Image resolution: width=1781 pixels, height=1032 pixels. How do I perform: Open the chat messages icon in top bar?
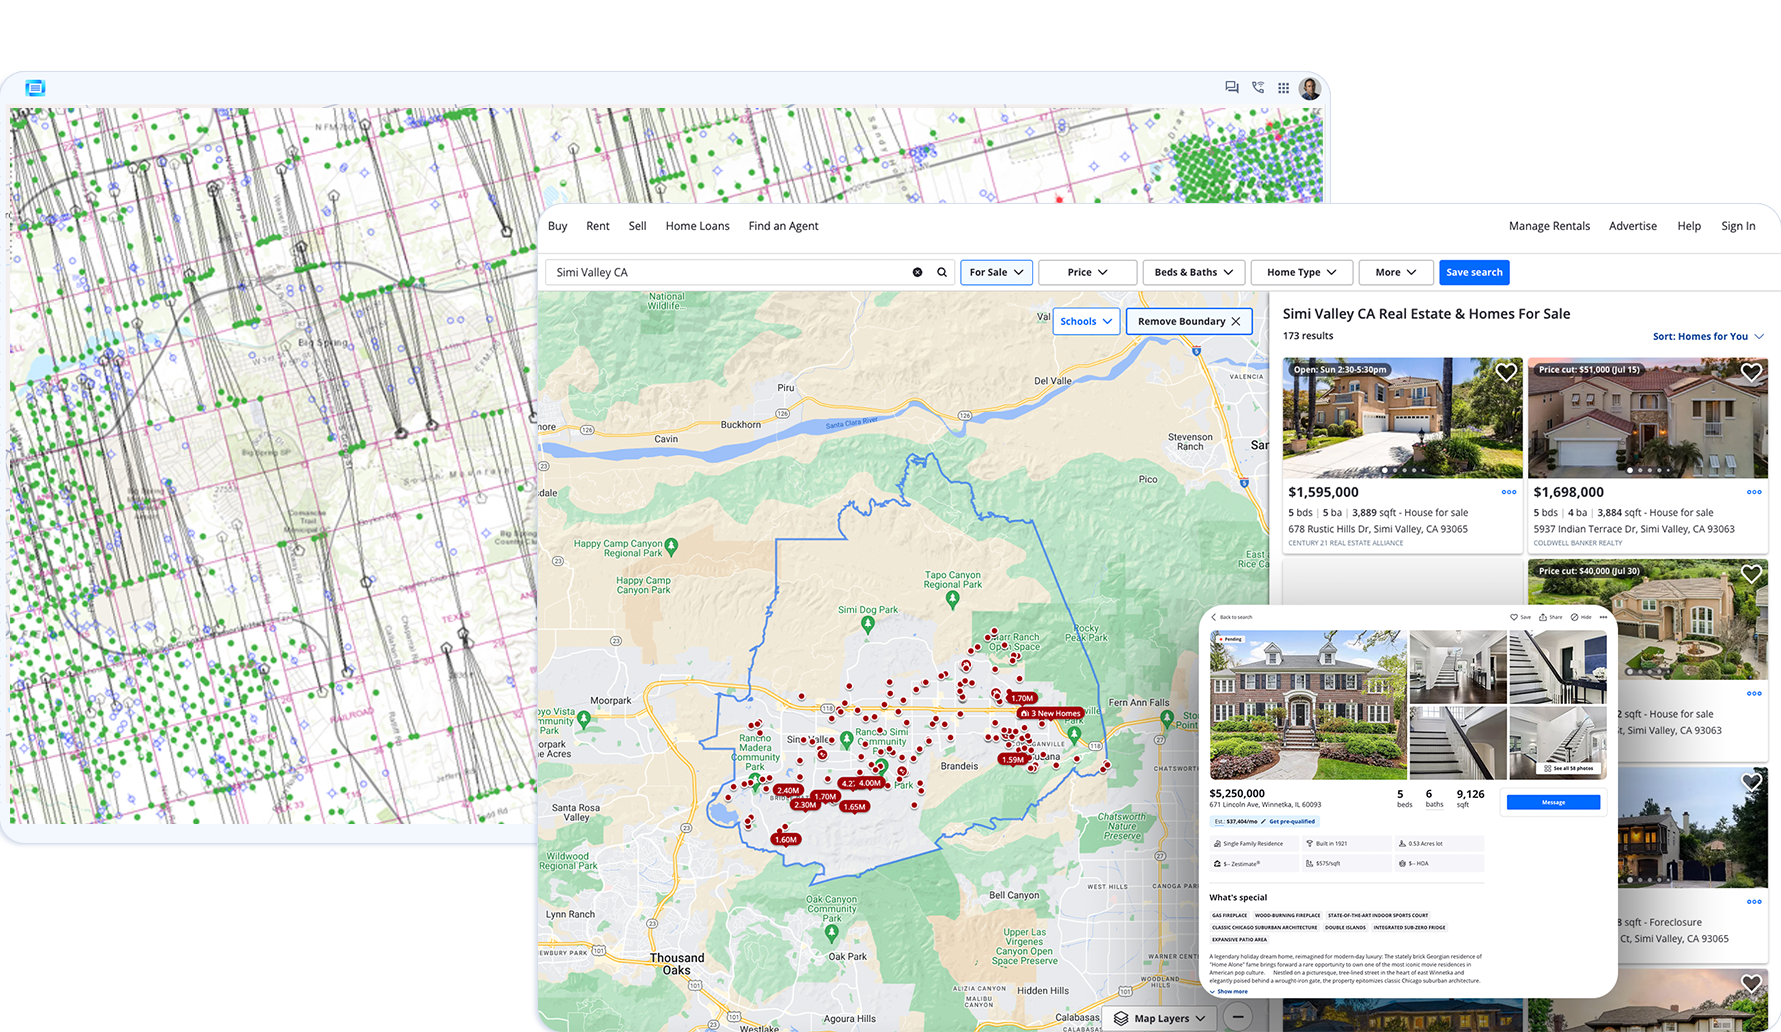1231,88
